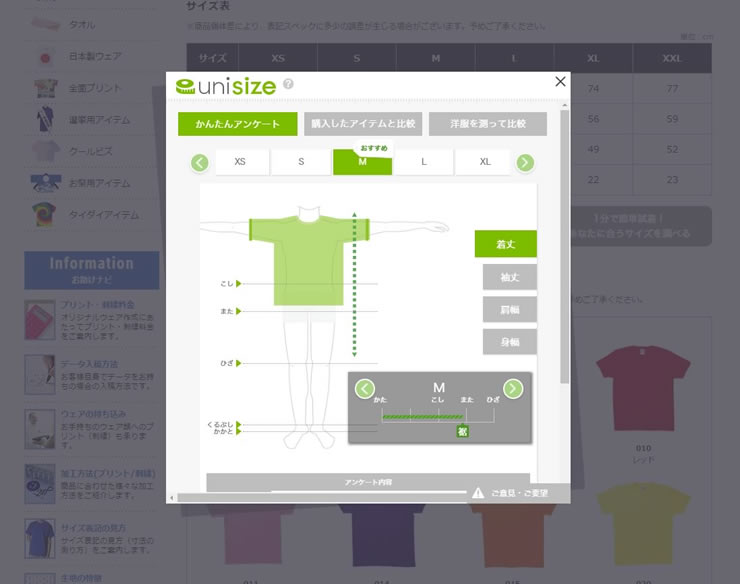Choose size L in the size selector
The image size is (740, 584).
(x=424, y=162)
